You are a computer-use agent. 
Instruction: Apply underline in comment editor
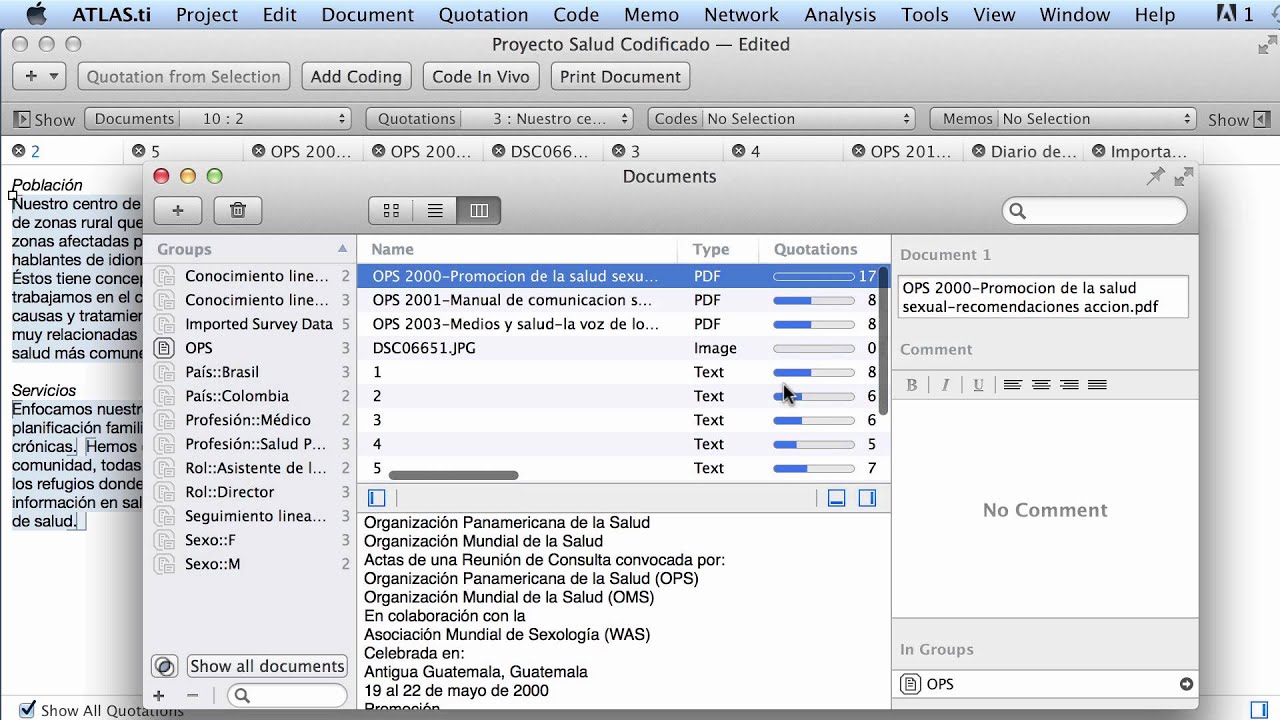(x=978, y=385)
